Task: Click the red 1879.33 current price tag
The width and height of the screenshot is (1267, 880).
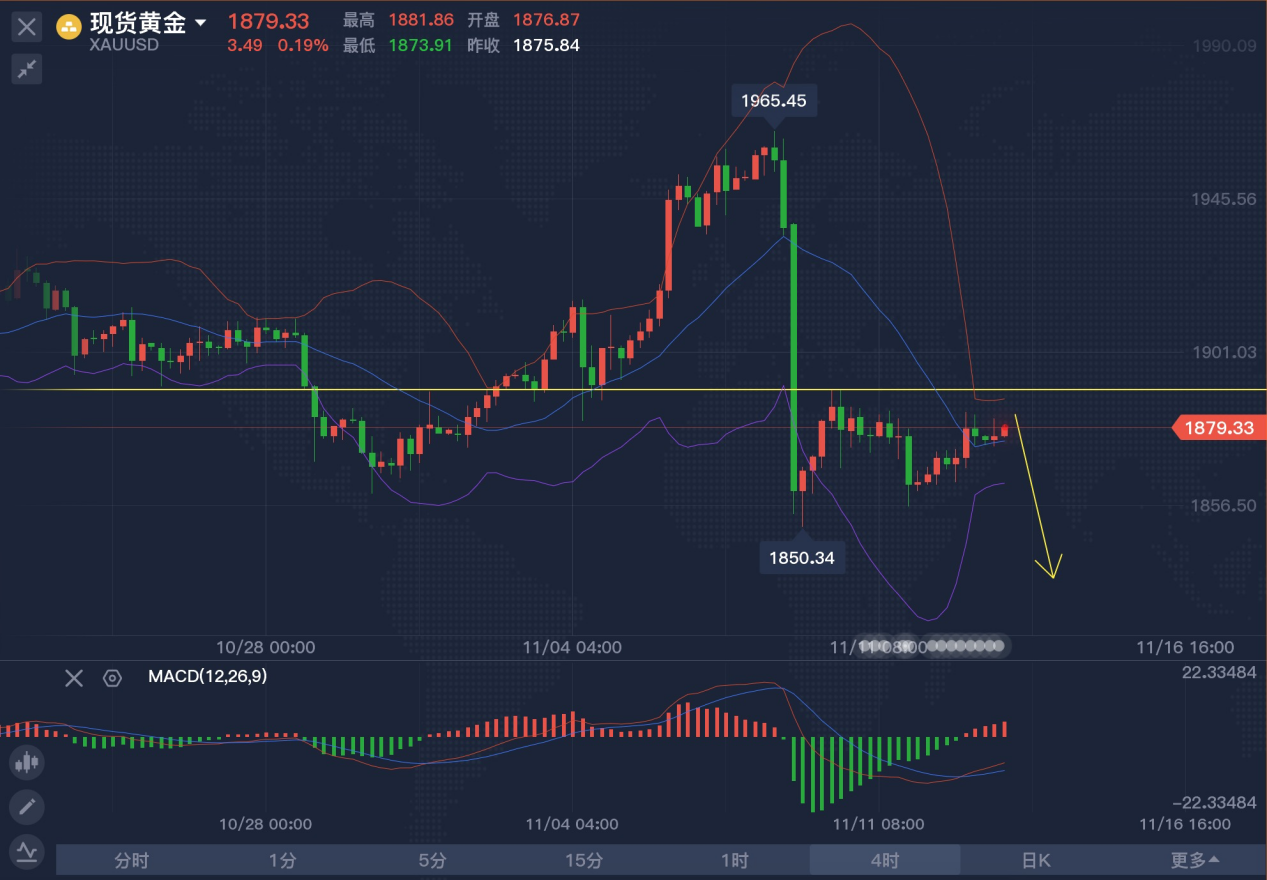Action: coord(1219,428)
